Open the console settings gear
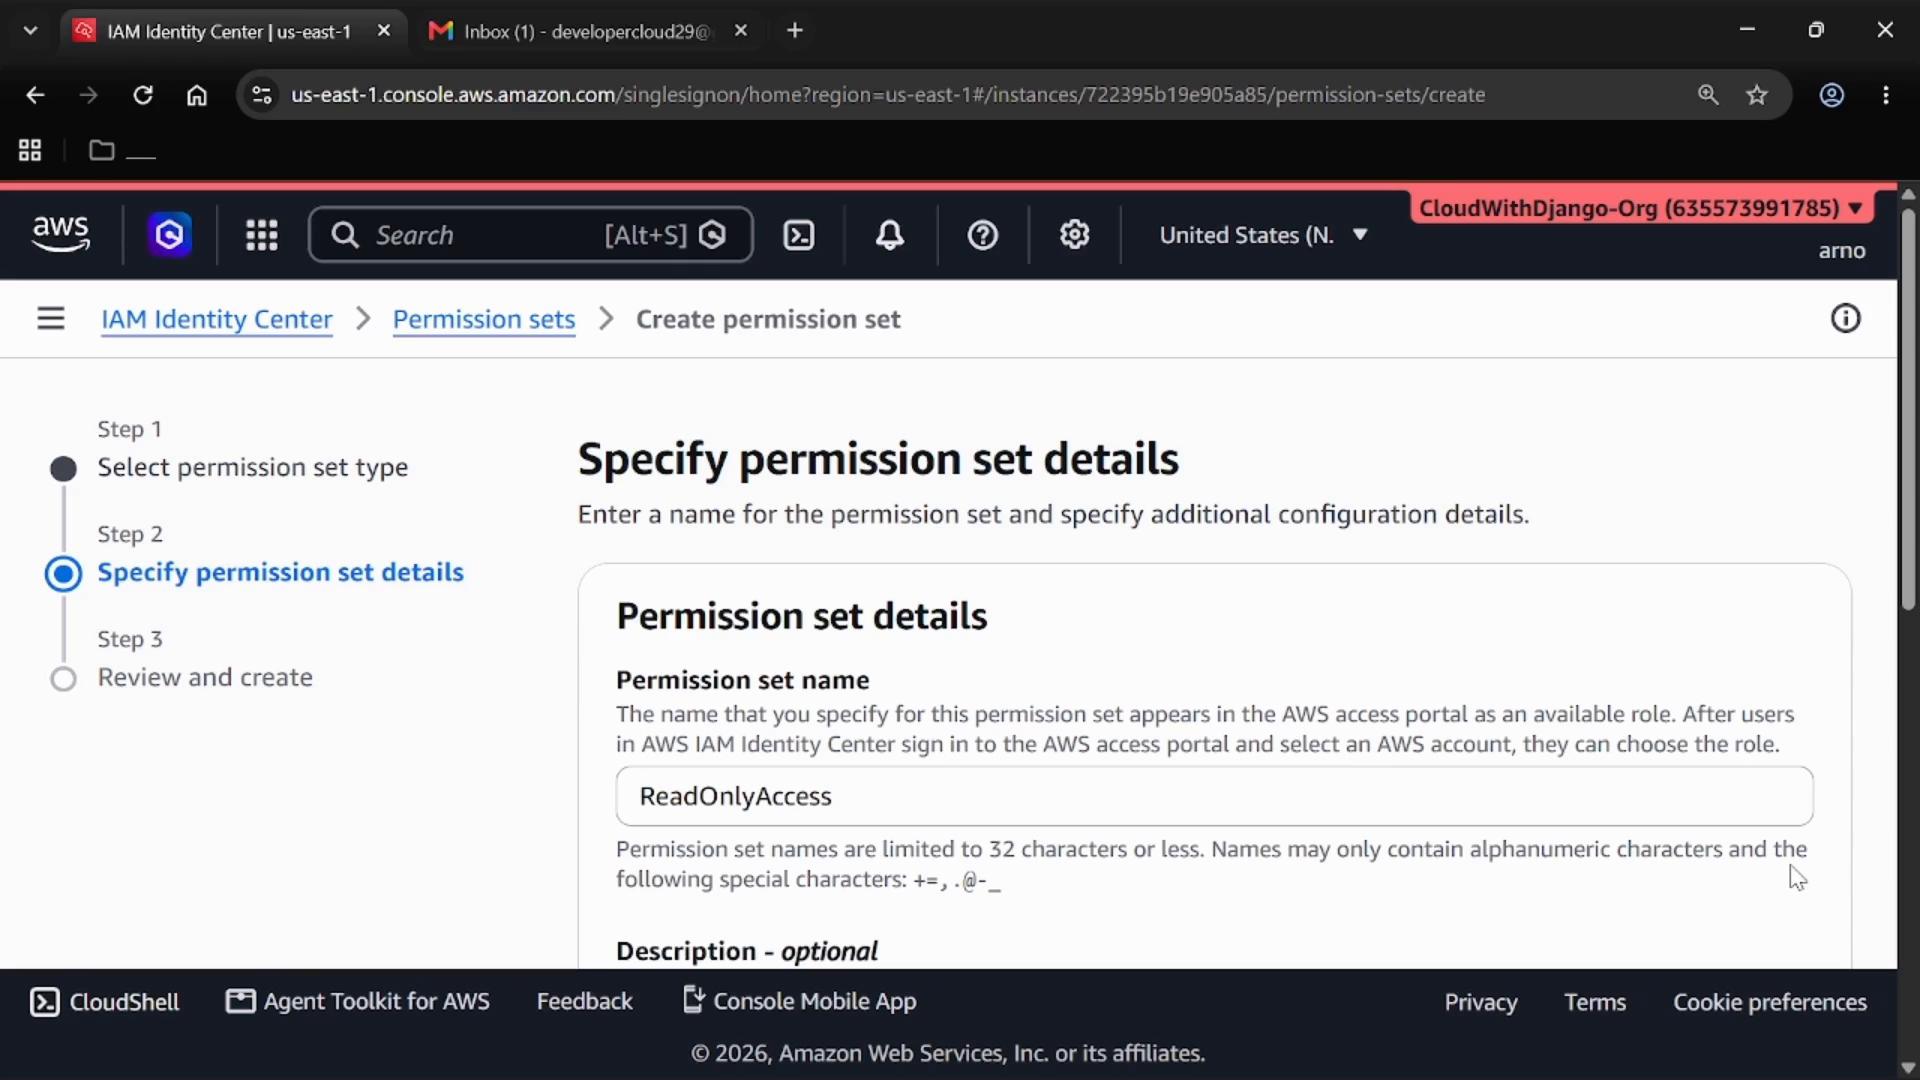 pyautogui.click(x=1075, y=235)
